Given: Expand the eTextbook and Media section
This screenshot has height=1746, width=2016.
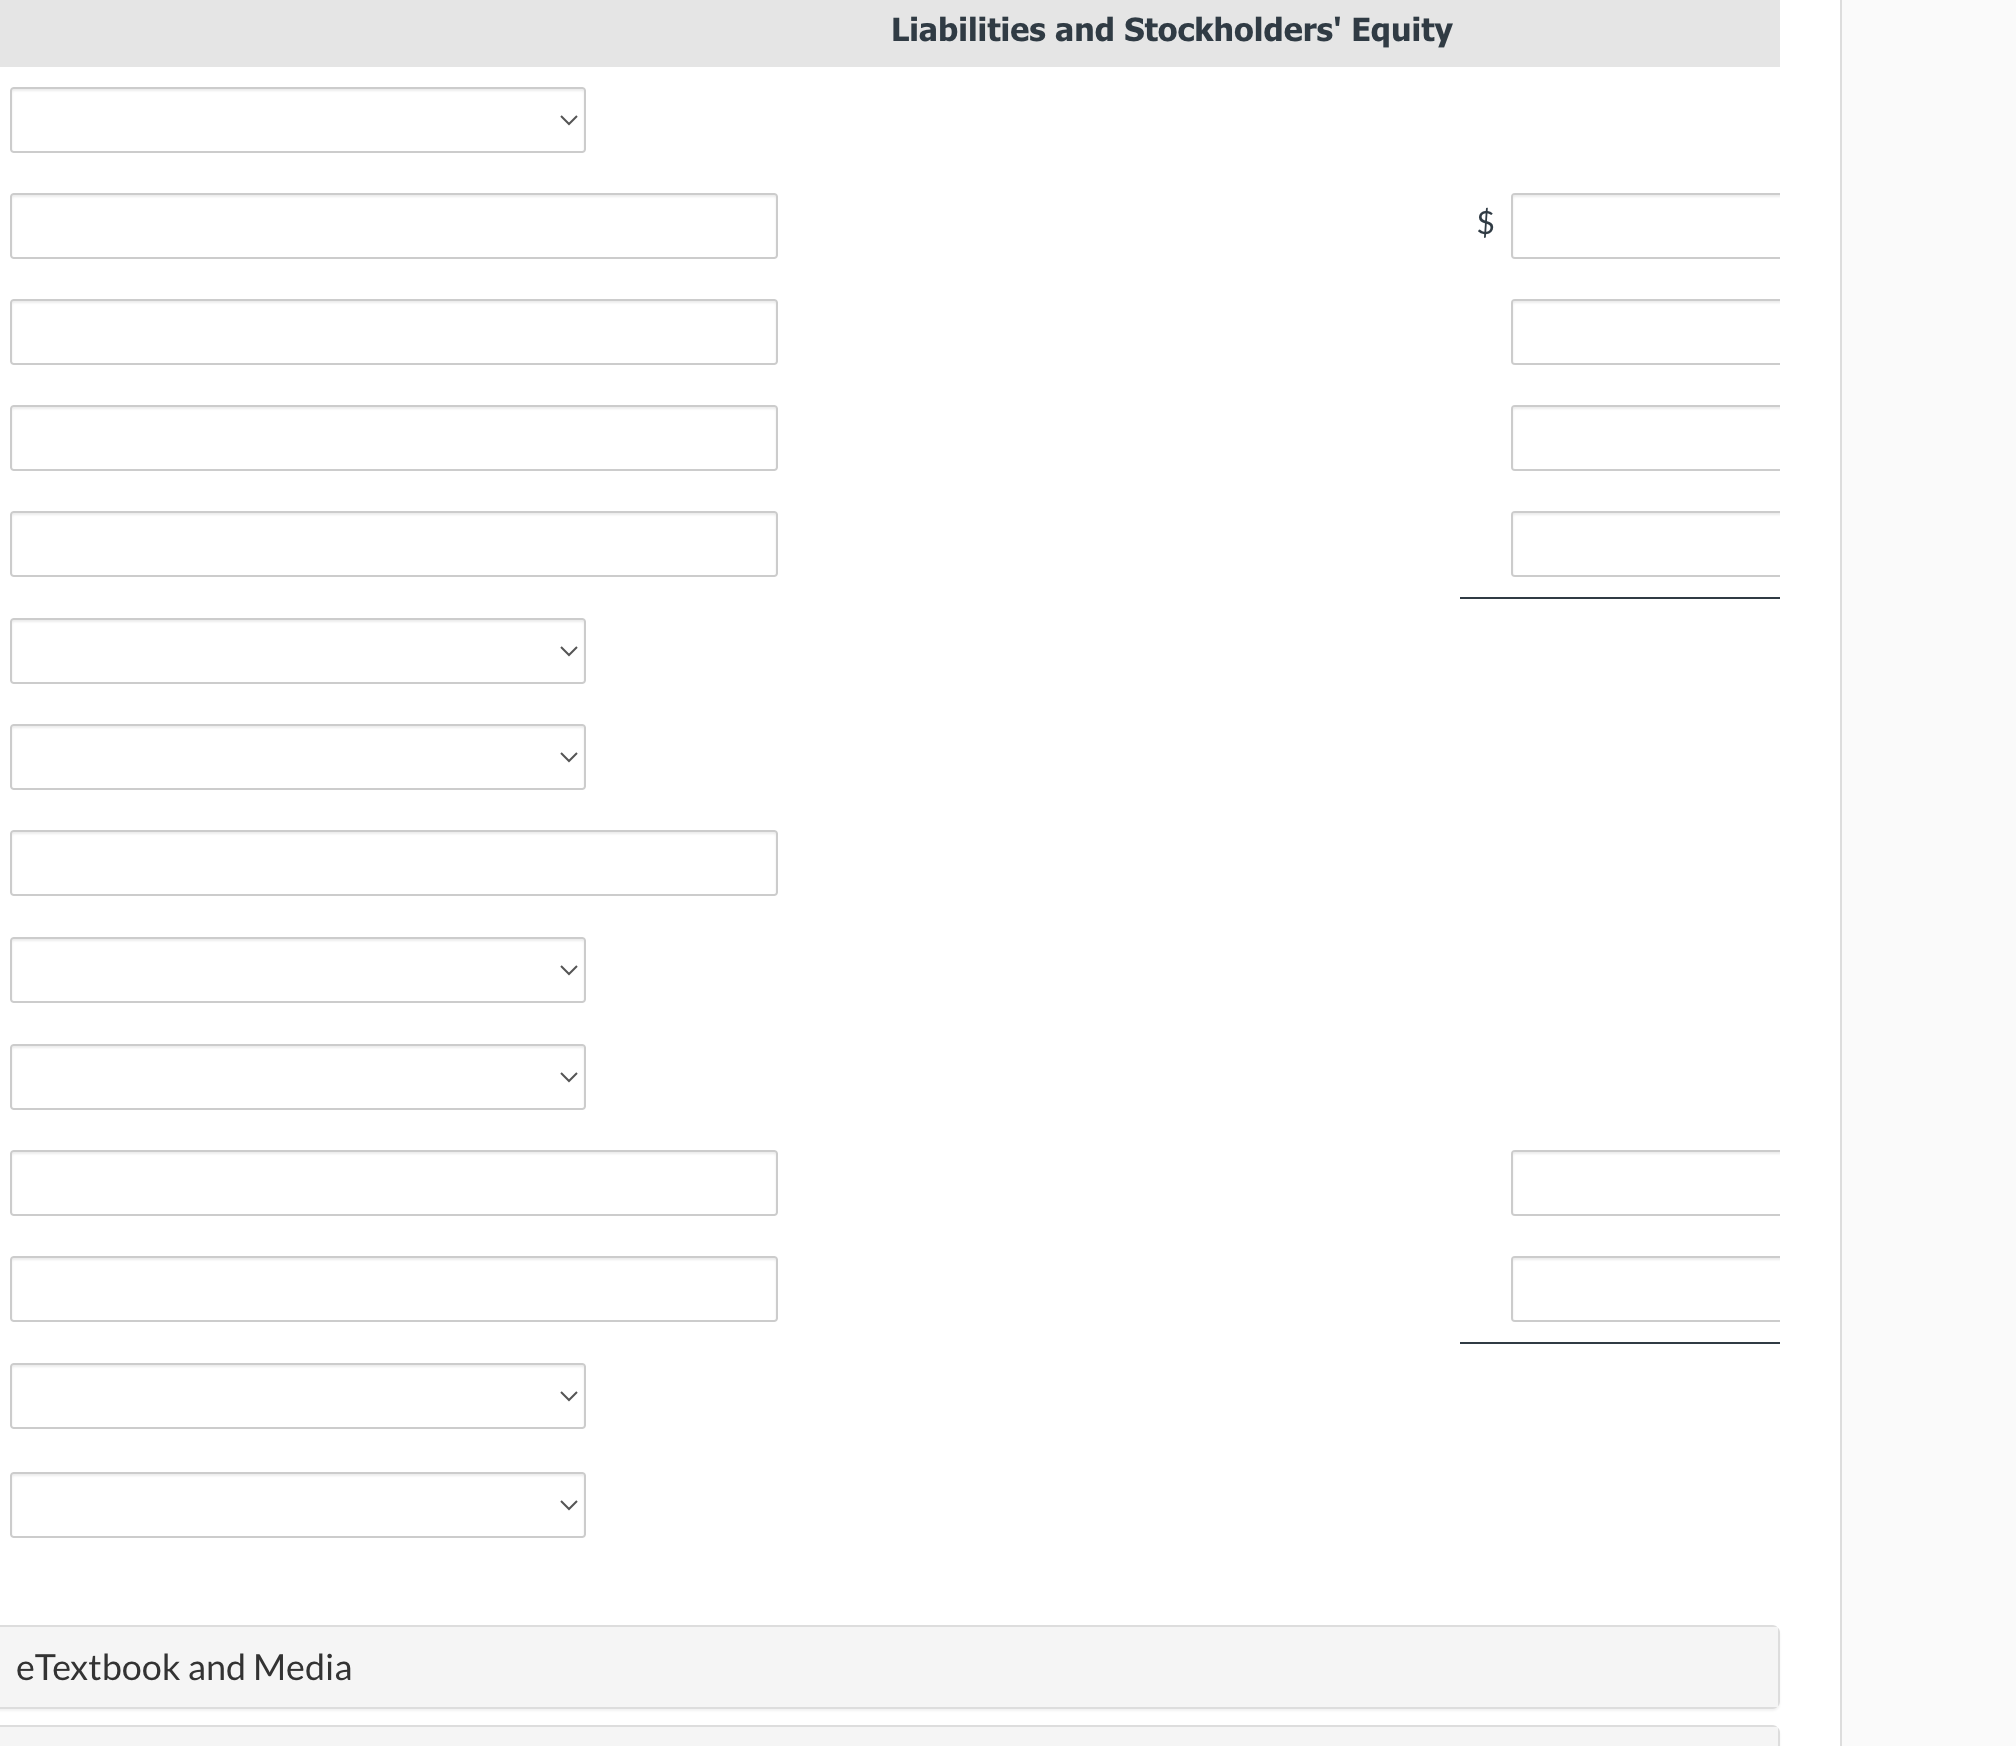Looking at the screenshot, I should [x=889, y=1667].
